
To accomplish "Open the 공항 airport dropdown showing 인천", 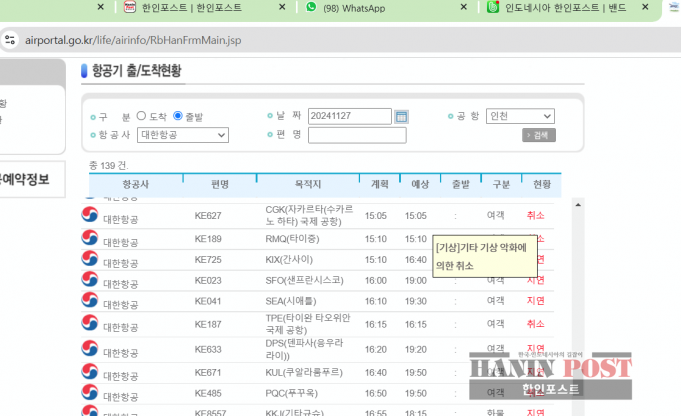I will 519,116.
